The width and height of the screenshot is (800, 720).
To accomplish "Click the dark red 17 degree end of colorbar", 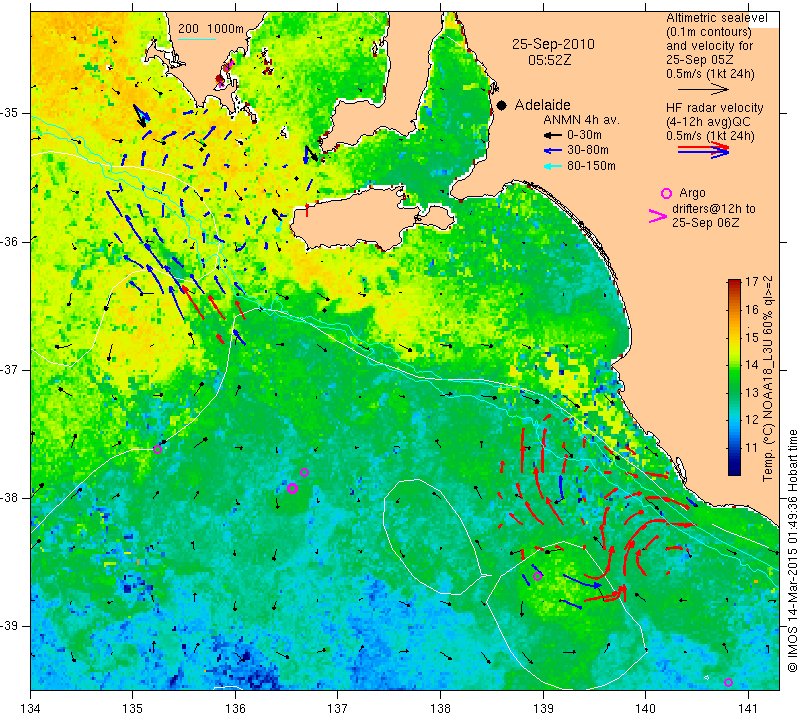I will click(x=734, y=282).
